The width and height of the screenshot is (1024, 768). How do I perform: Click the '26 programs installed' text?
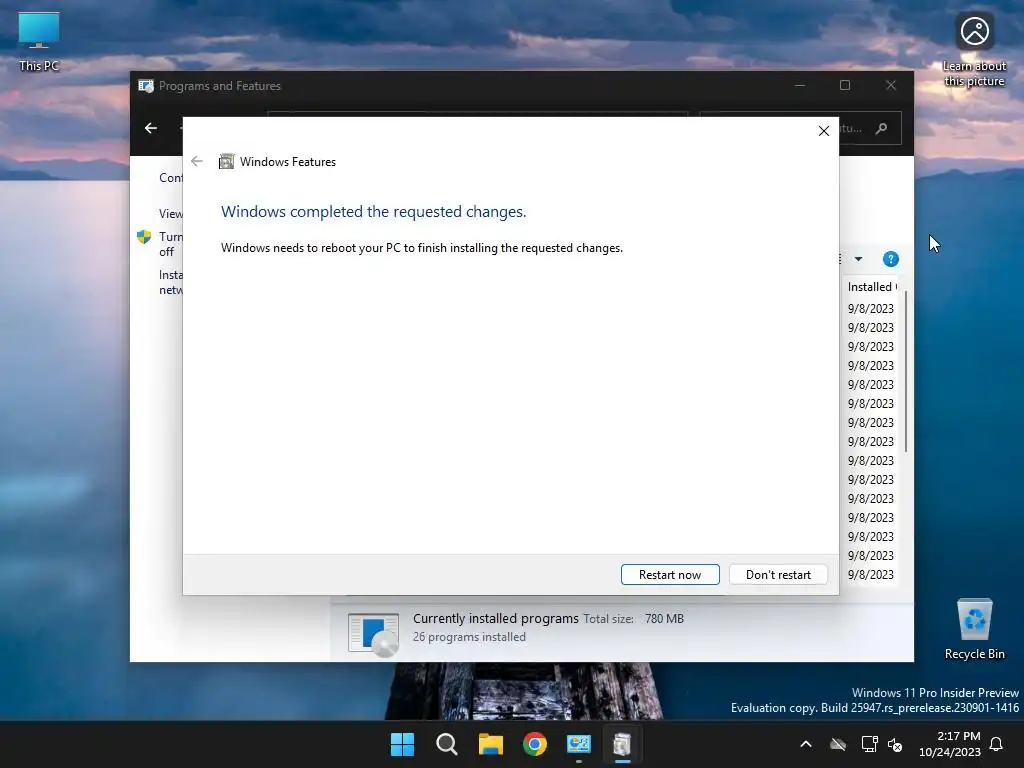469,637
